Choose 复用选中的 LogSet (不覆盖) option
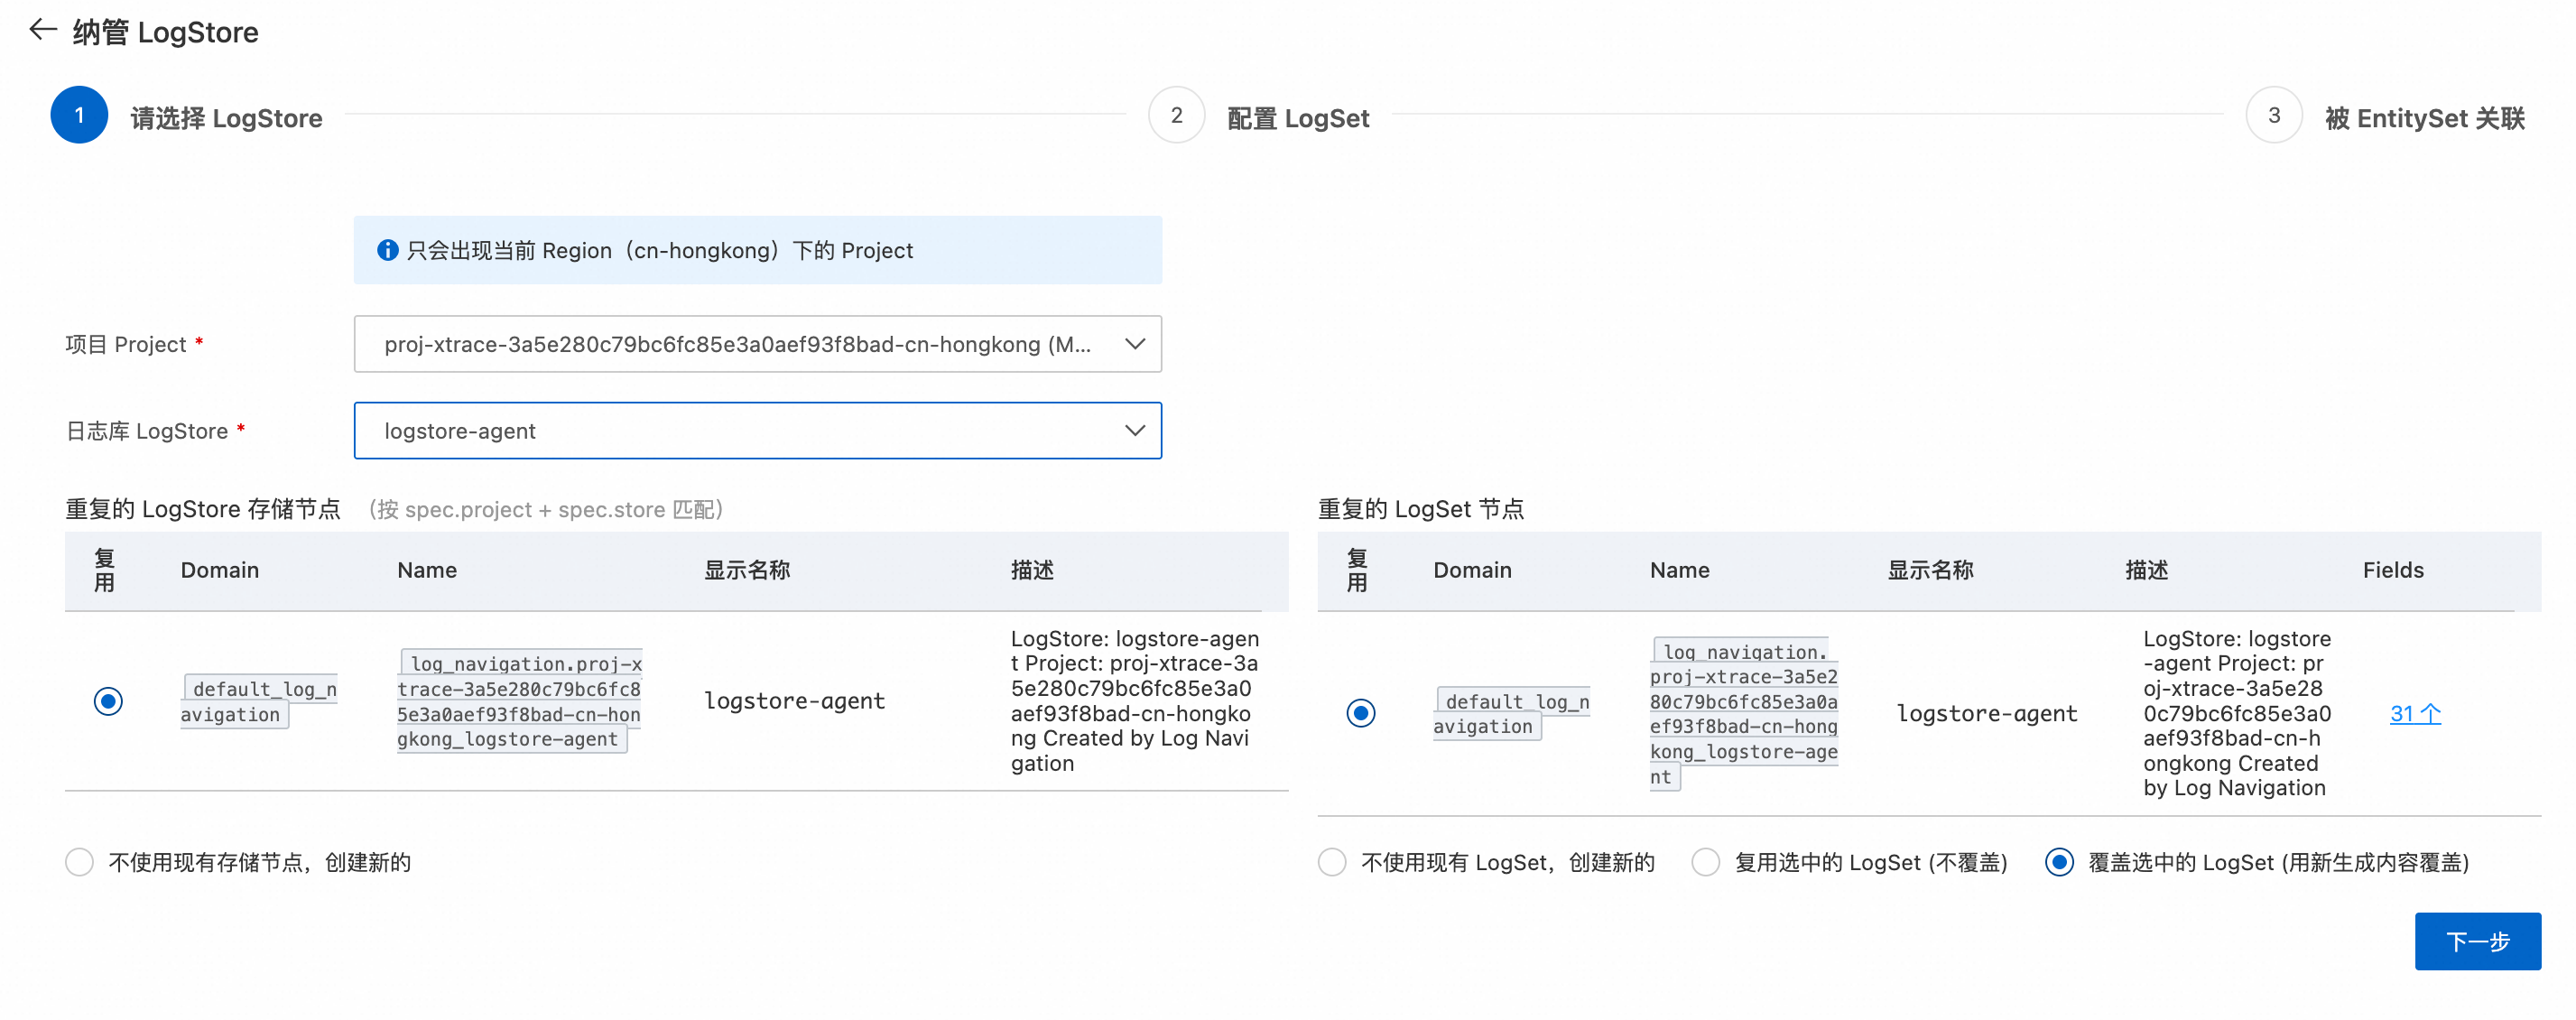2576x1020 pixels. (1706, 862)
